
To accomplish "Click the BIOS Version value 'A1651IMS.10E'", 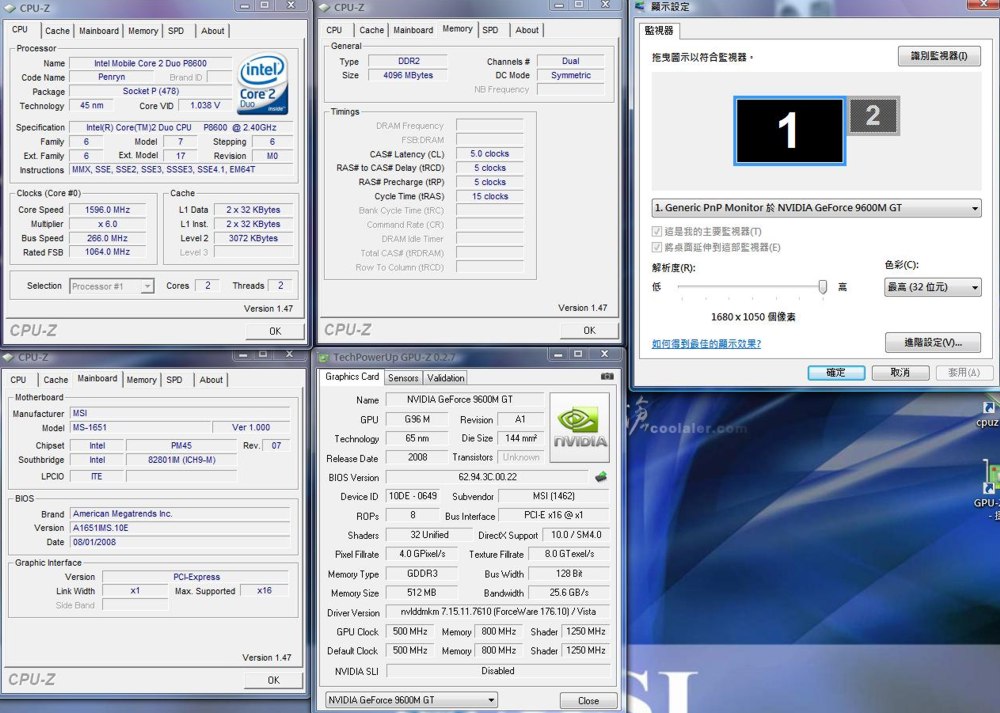I will pos(180,528).
